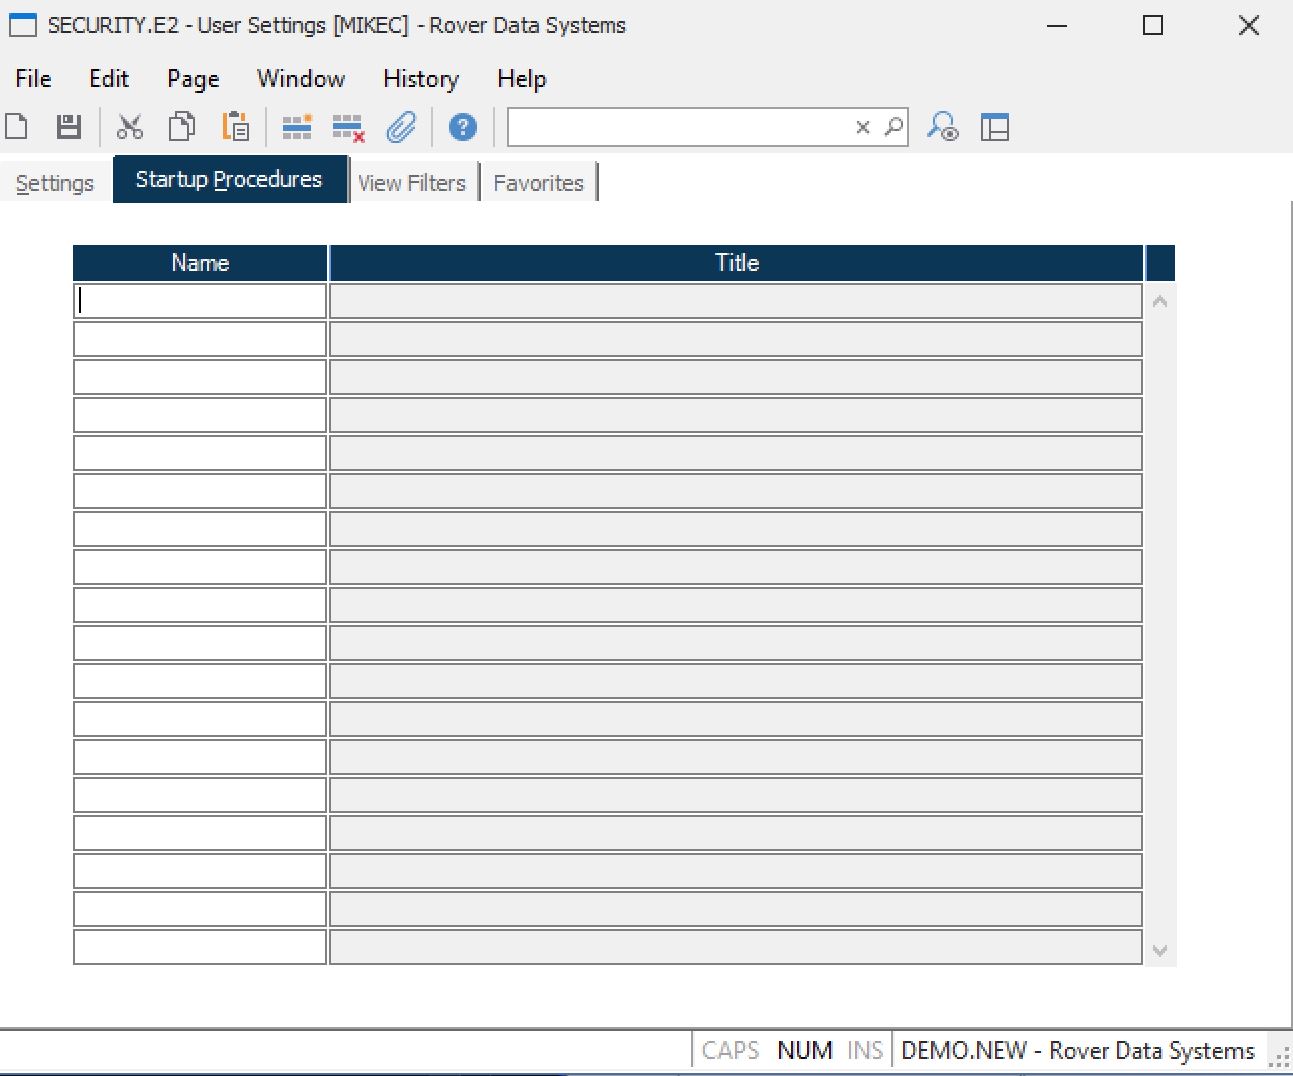Save the record with the floppy disk icon
Image resolution: width=1293 pixels, height=1076 pixels.
coord(68,127)
